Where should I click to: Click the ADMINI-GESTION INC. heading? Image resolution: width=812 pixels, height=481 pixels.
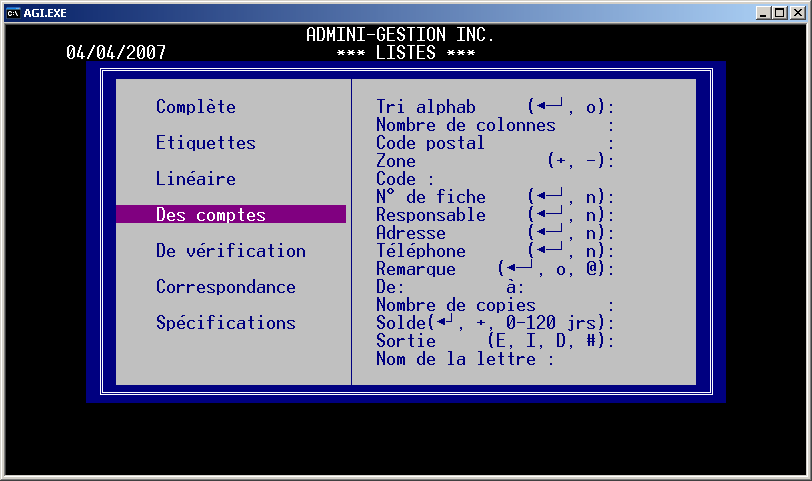click(x=400, y=35)
